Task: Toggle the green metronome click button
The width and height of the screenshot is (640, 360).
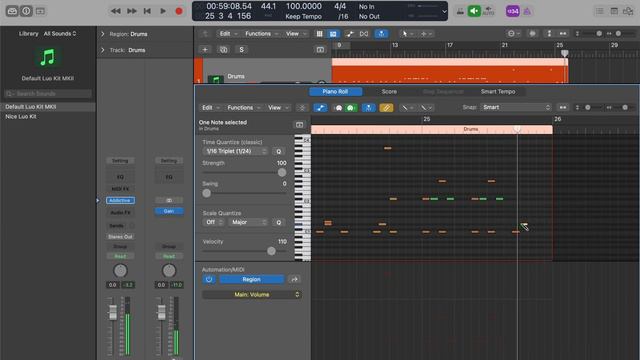Action: click(x=474, y=11)
